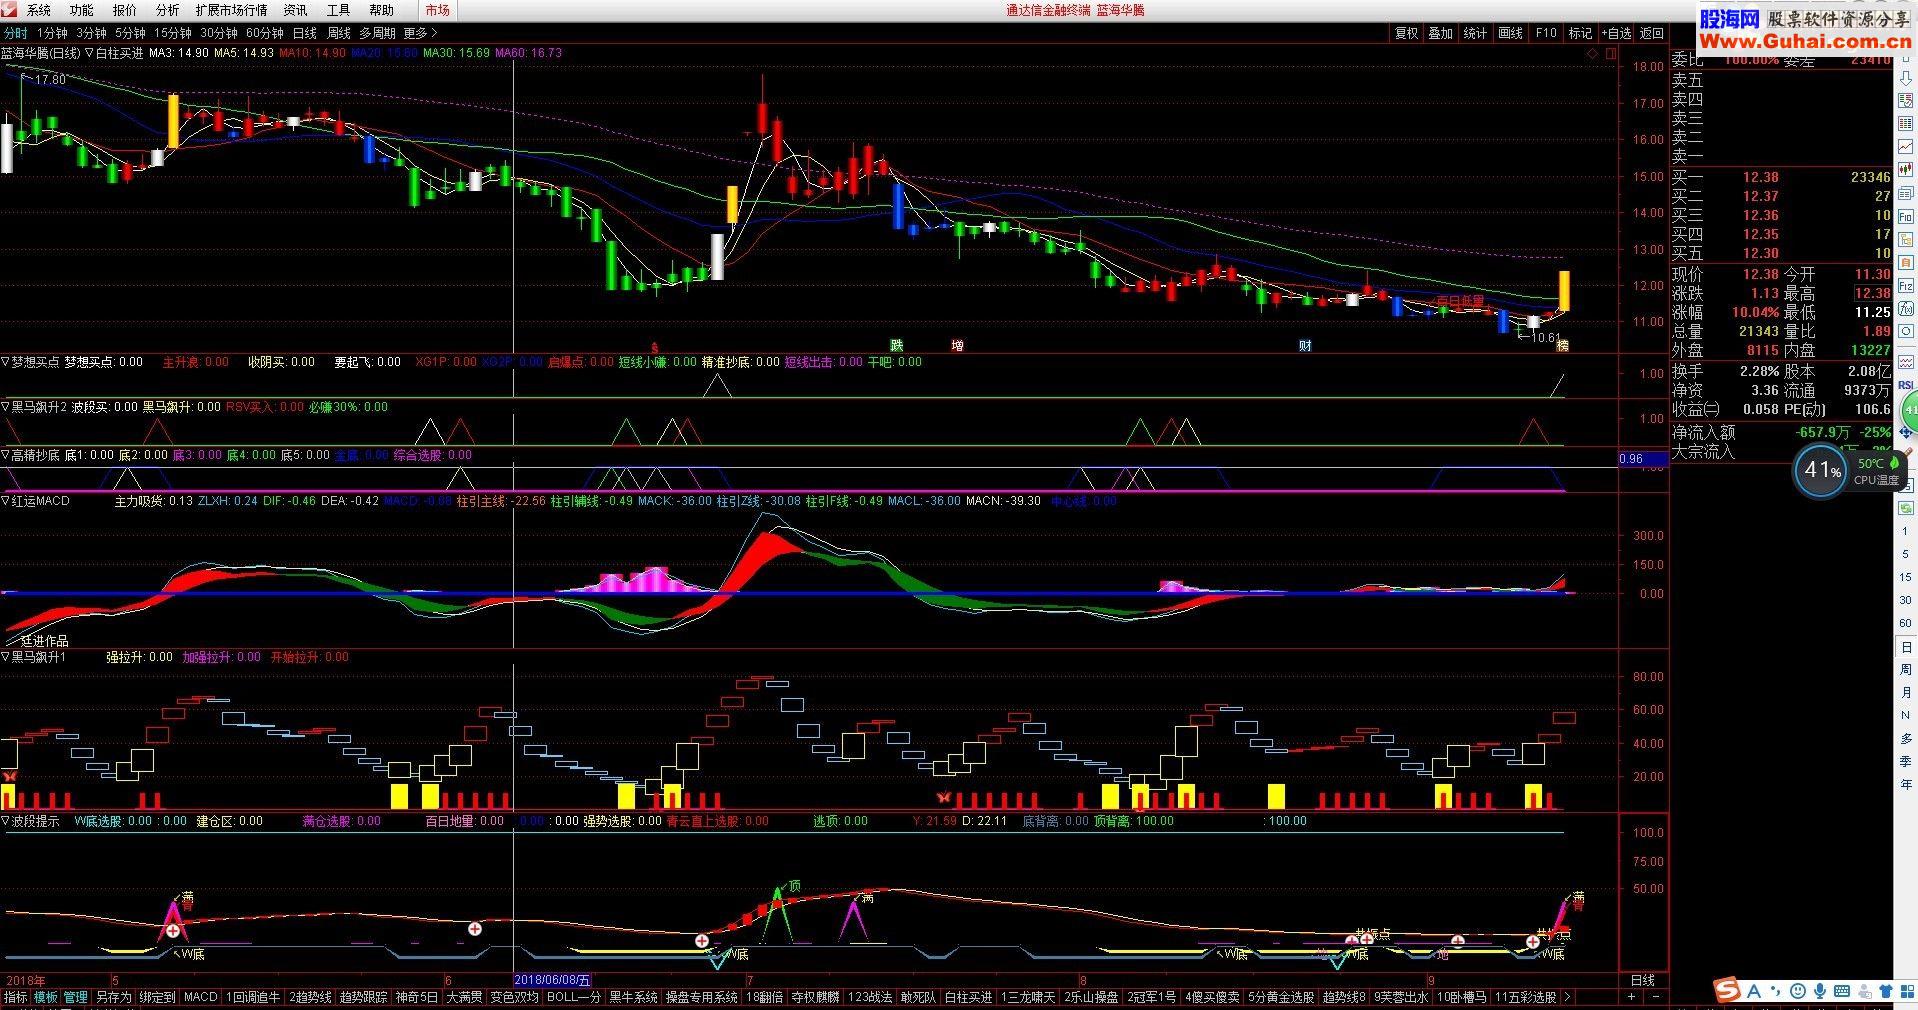This screenshot has width=1918, height=1010.
Task: Click the Sogou input method S logo
Action: [x=1727, y=989]
